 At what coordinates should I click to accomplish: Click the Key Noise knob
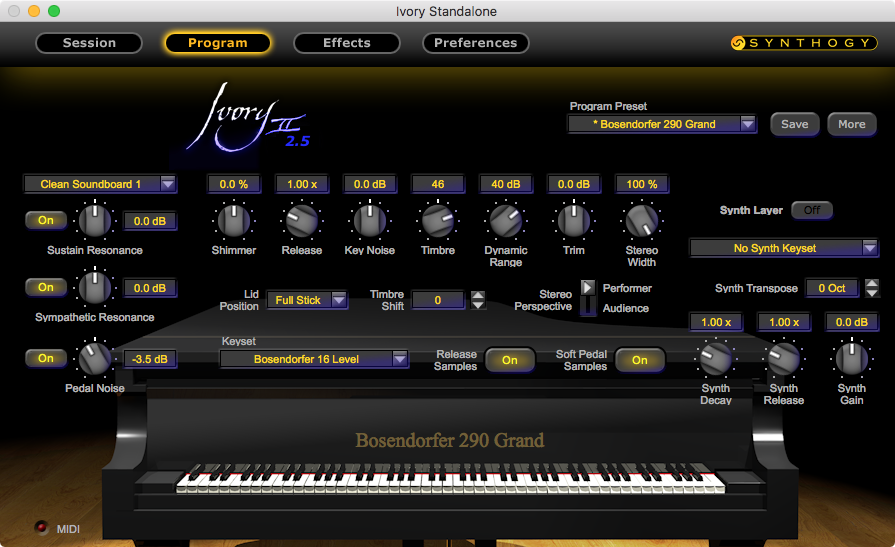click(369, 220)
